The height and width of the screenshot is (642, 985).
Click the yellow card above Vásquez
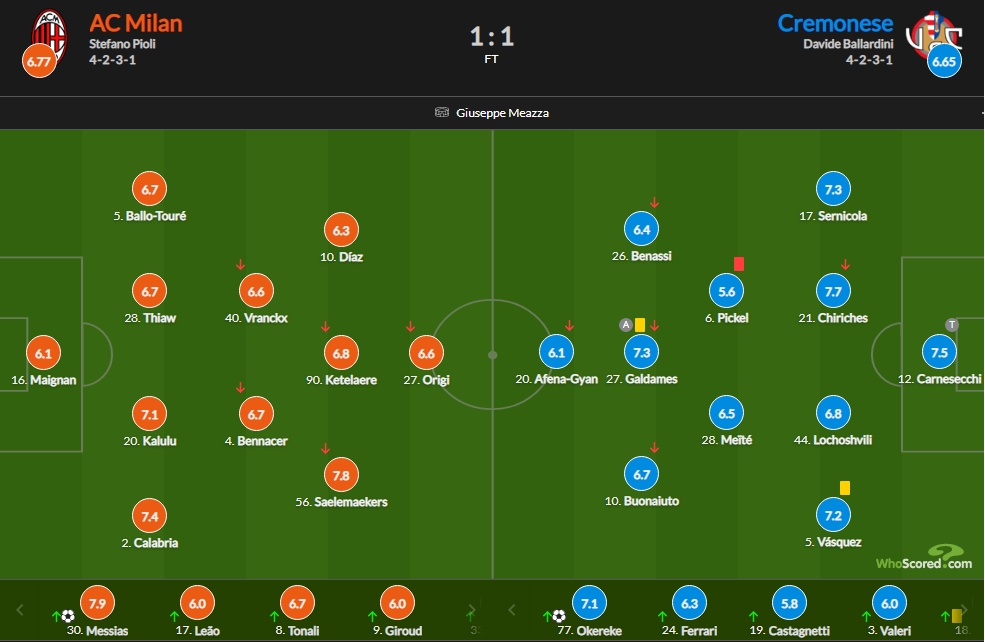coord(845,488)
